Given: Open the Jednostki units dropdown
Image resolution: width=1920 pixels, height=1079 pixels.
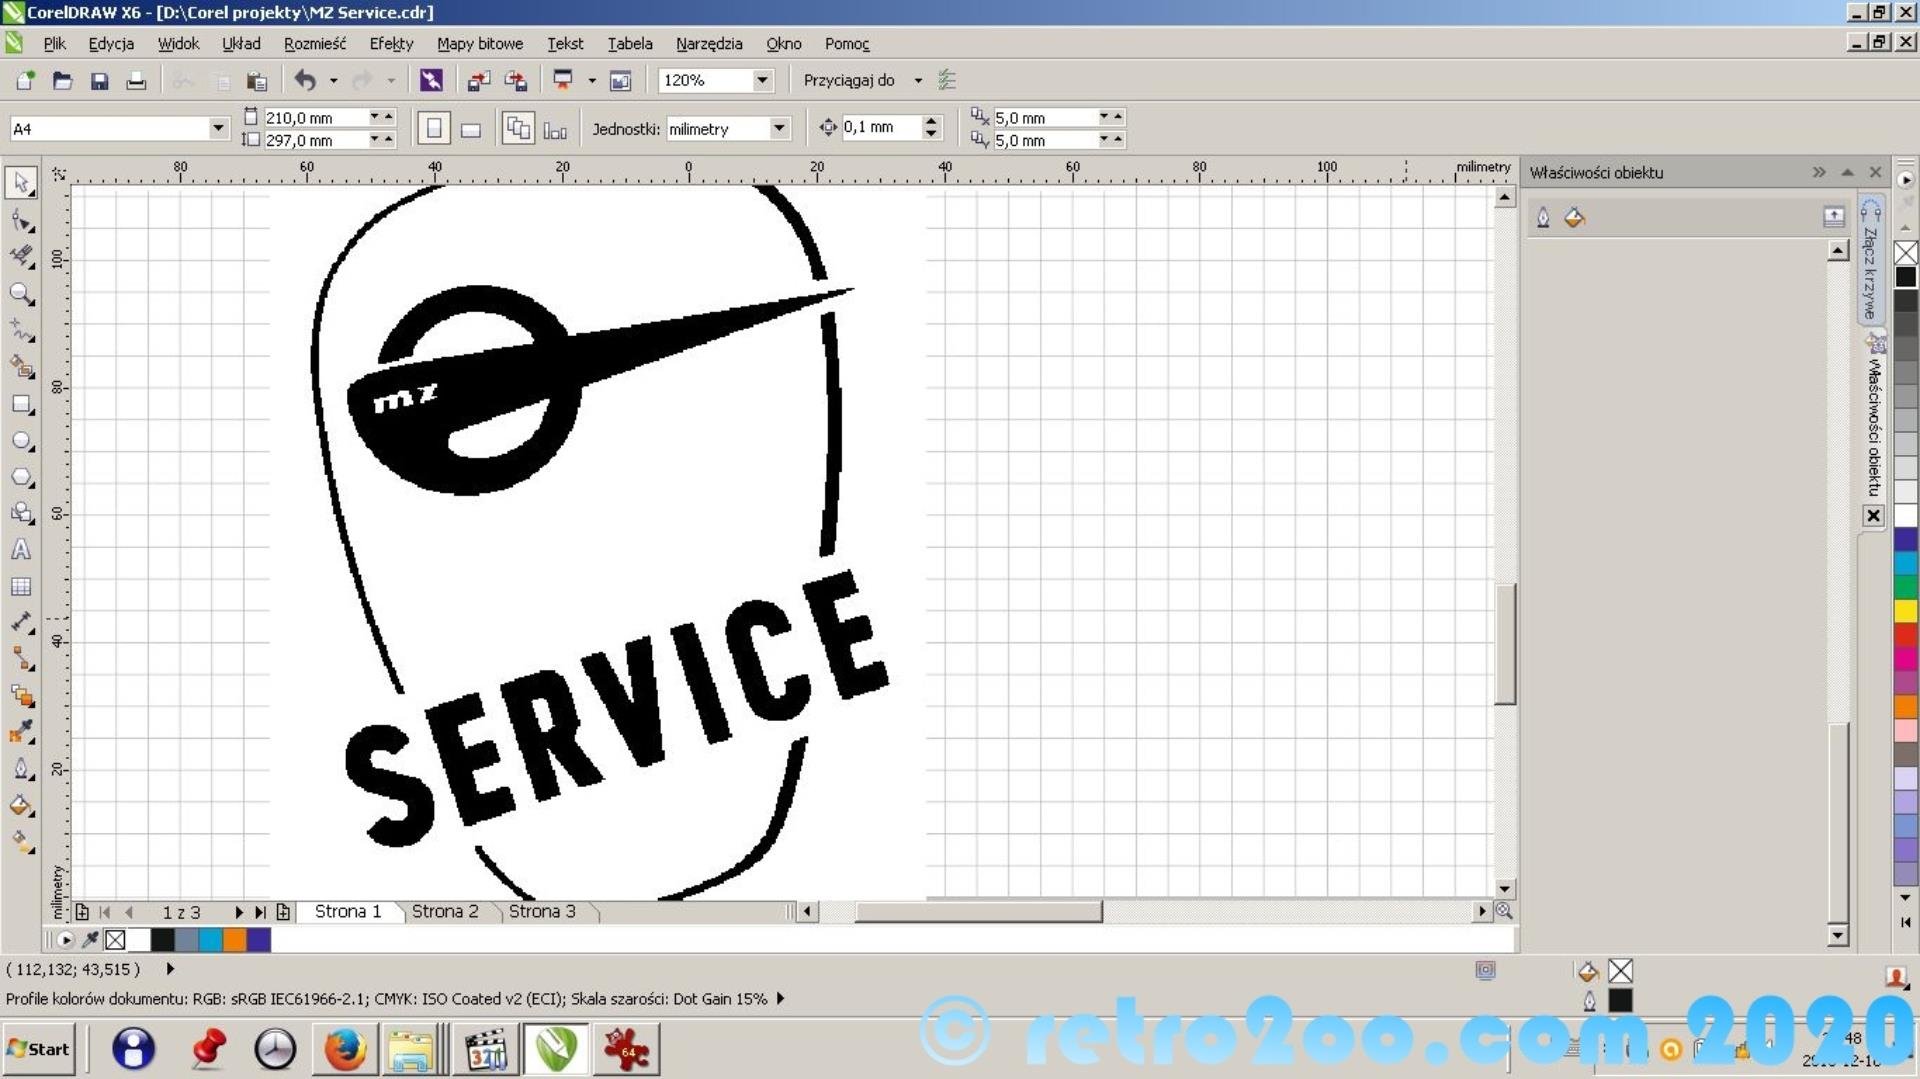Looking at the screenshot, I should click(x=778, y=128).
